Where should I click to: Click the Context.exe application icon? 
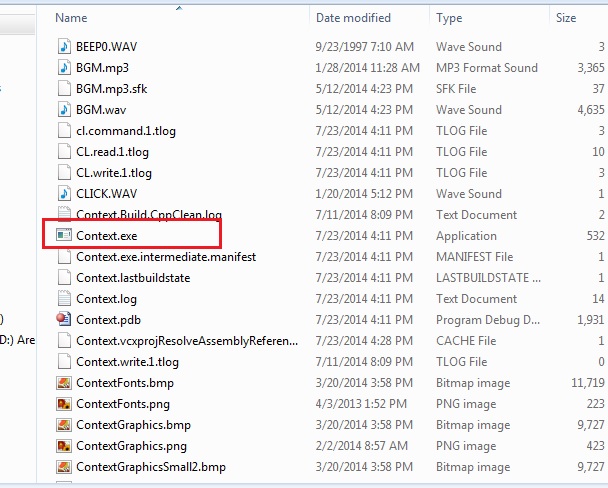coord(64,236)
